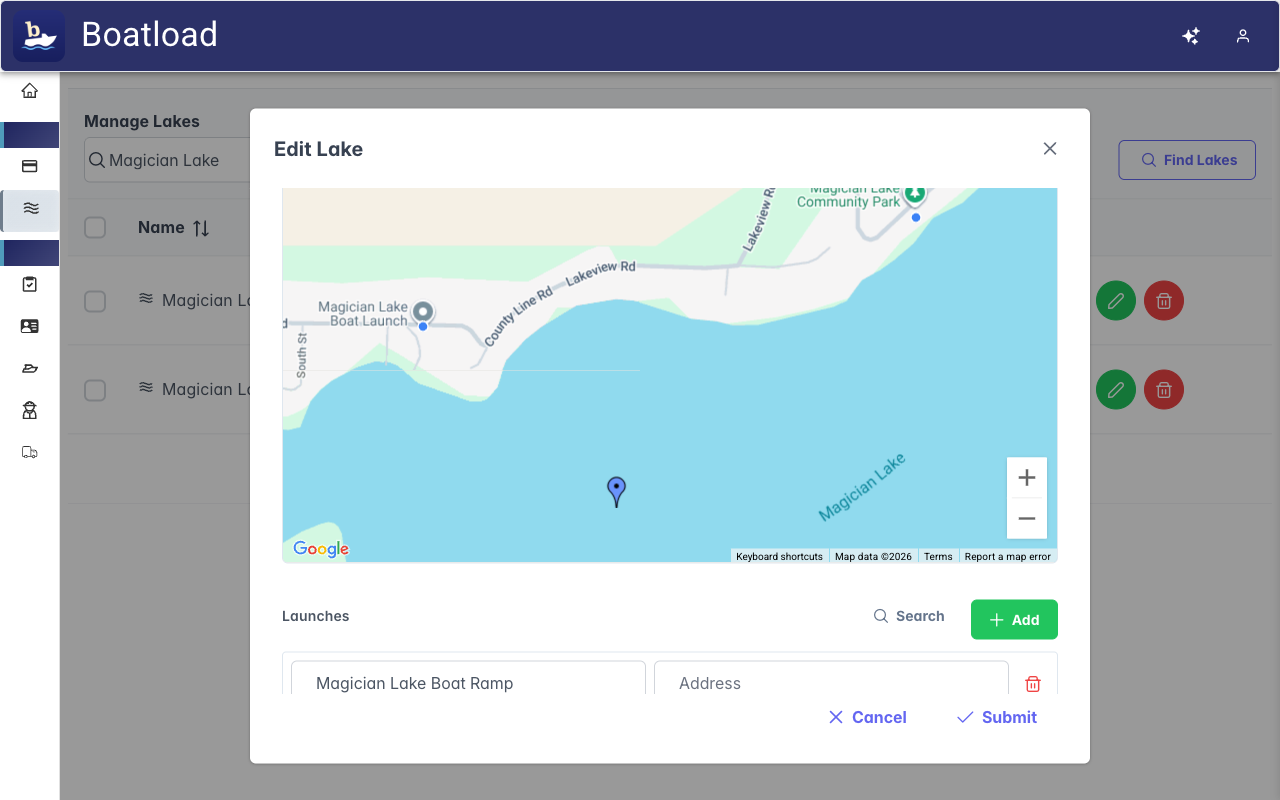Click edit pencil for first Magician Lake row
This screenshot has height=800, width=1280.
[x=1116, y=300]
